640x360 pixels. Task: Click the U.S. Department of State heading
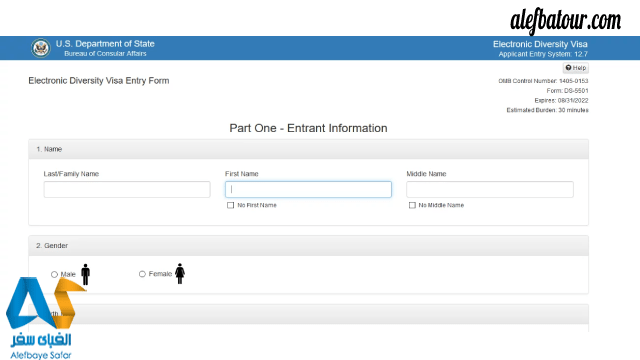pyautogui.click(x=105, y=44)
